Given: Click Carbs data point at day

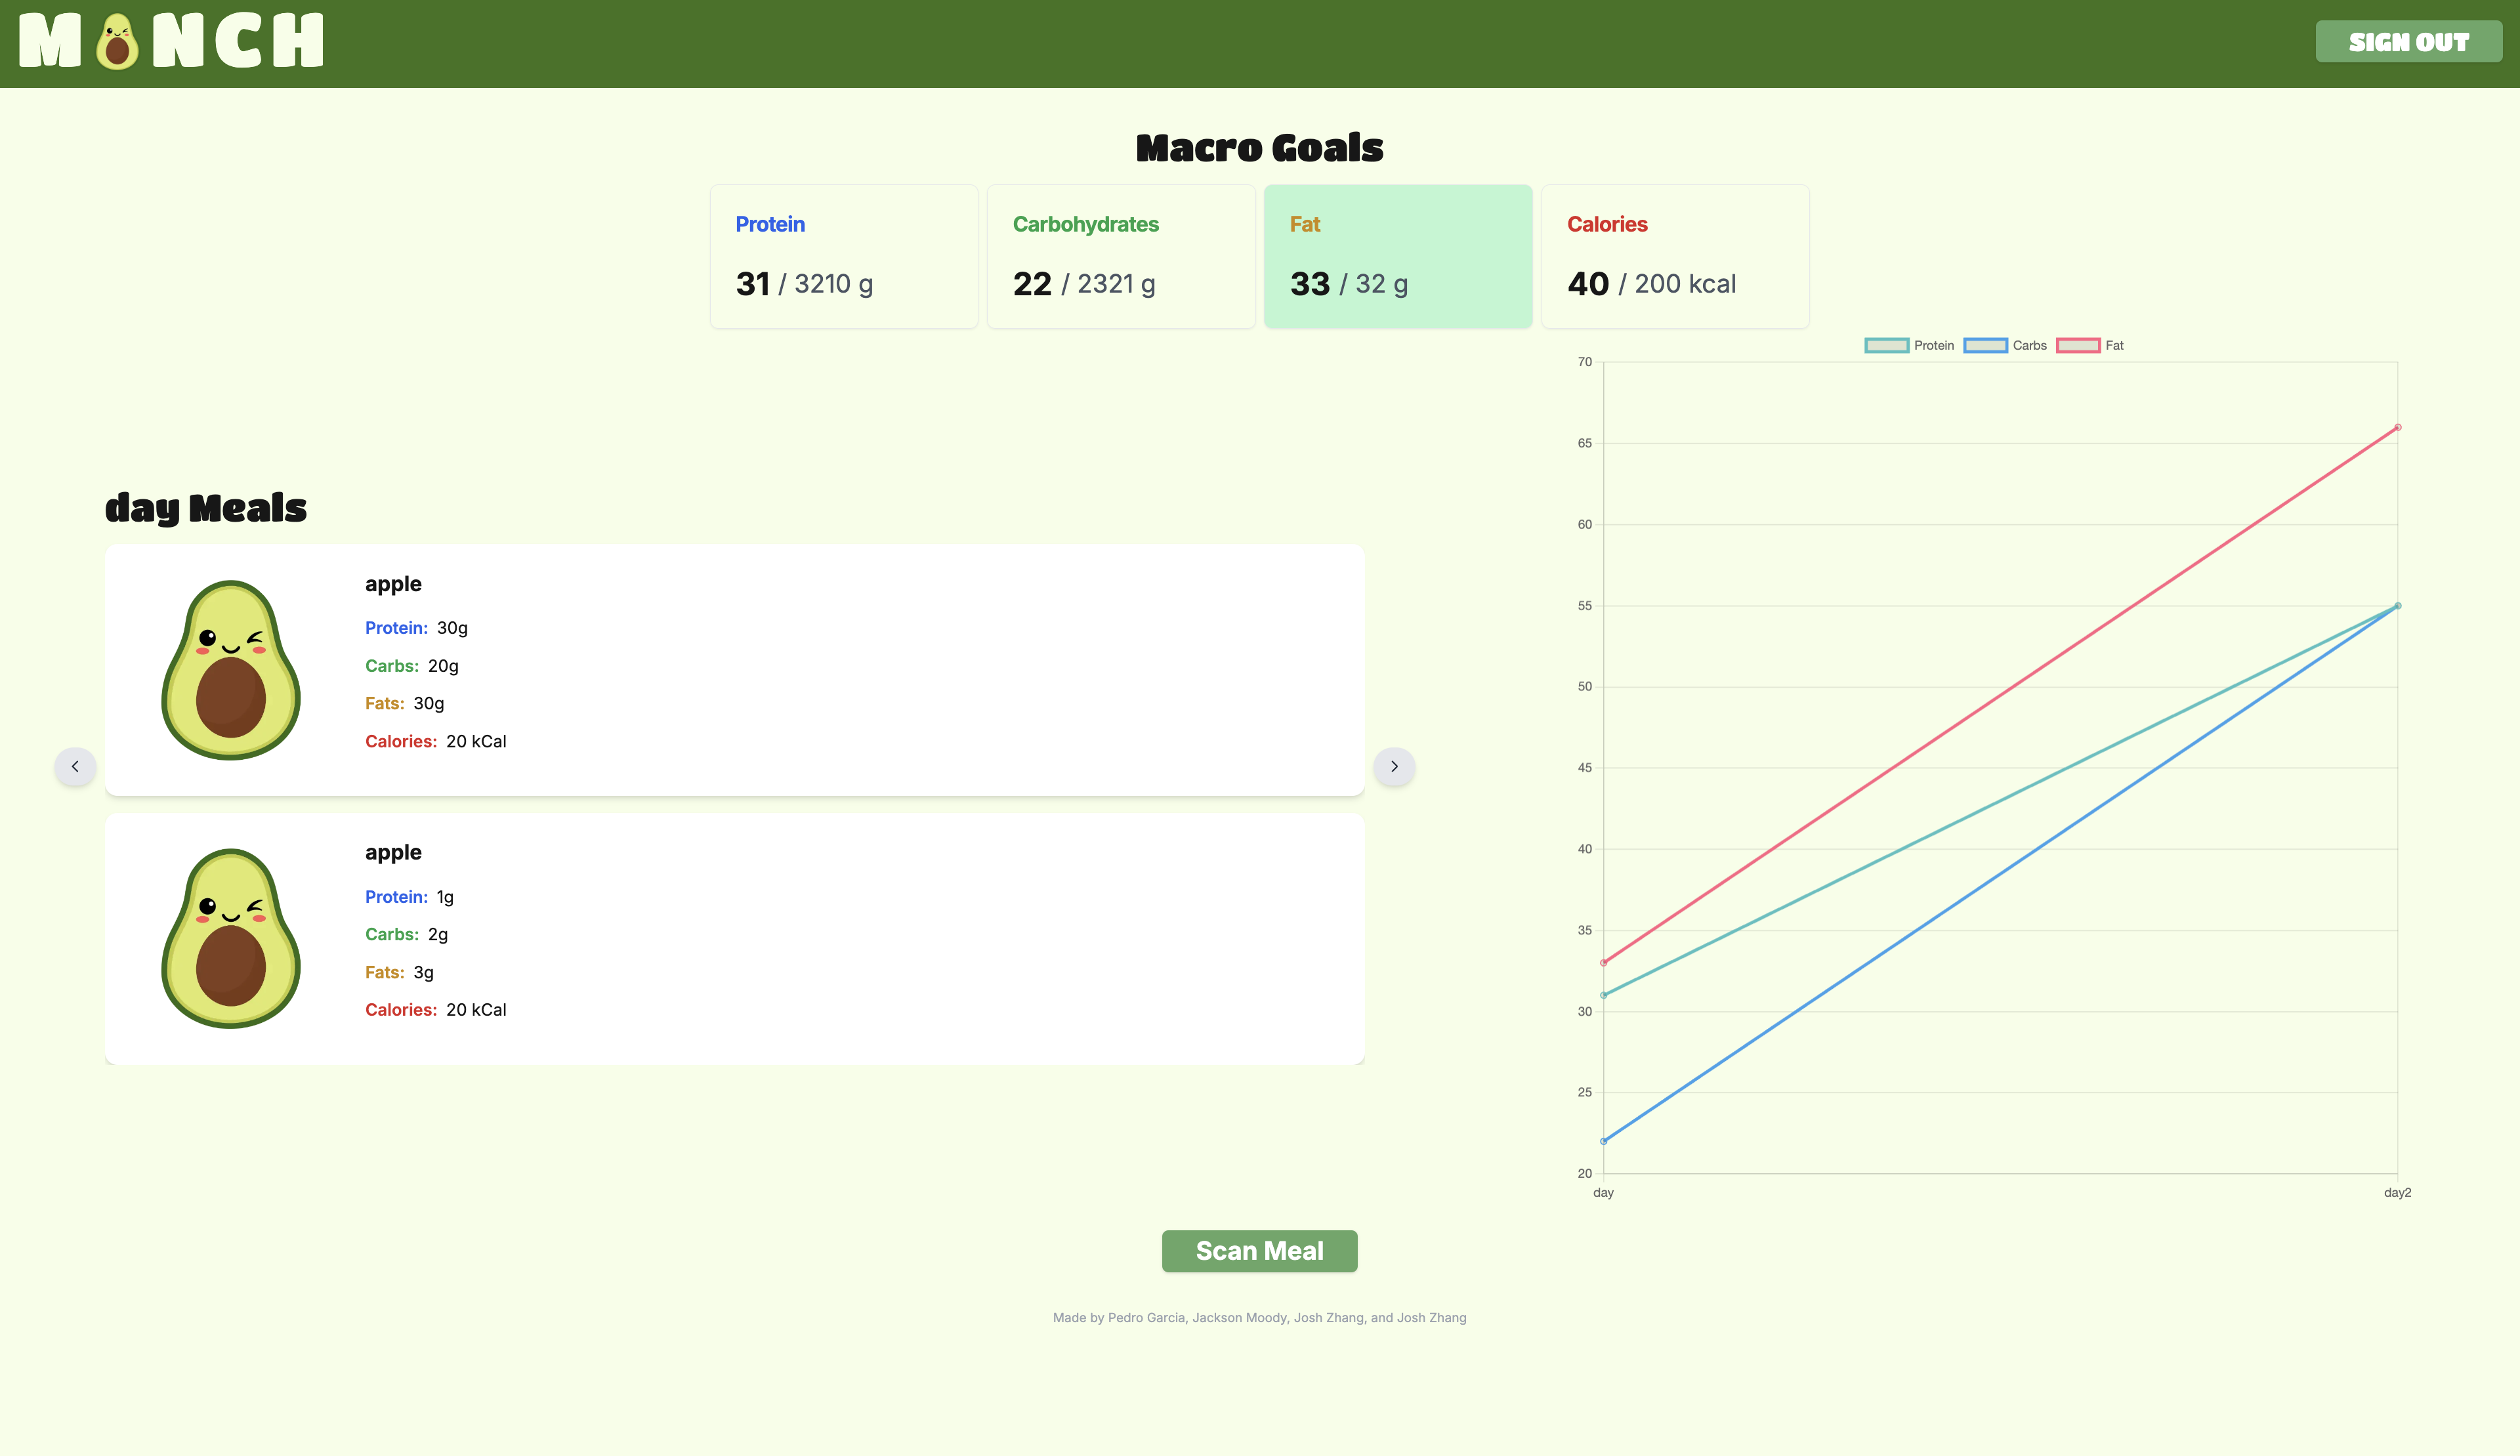Looking at the screenshot, I should 1604,1141.
